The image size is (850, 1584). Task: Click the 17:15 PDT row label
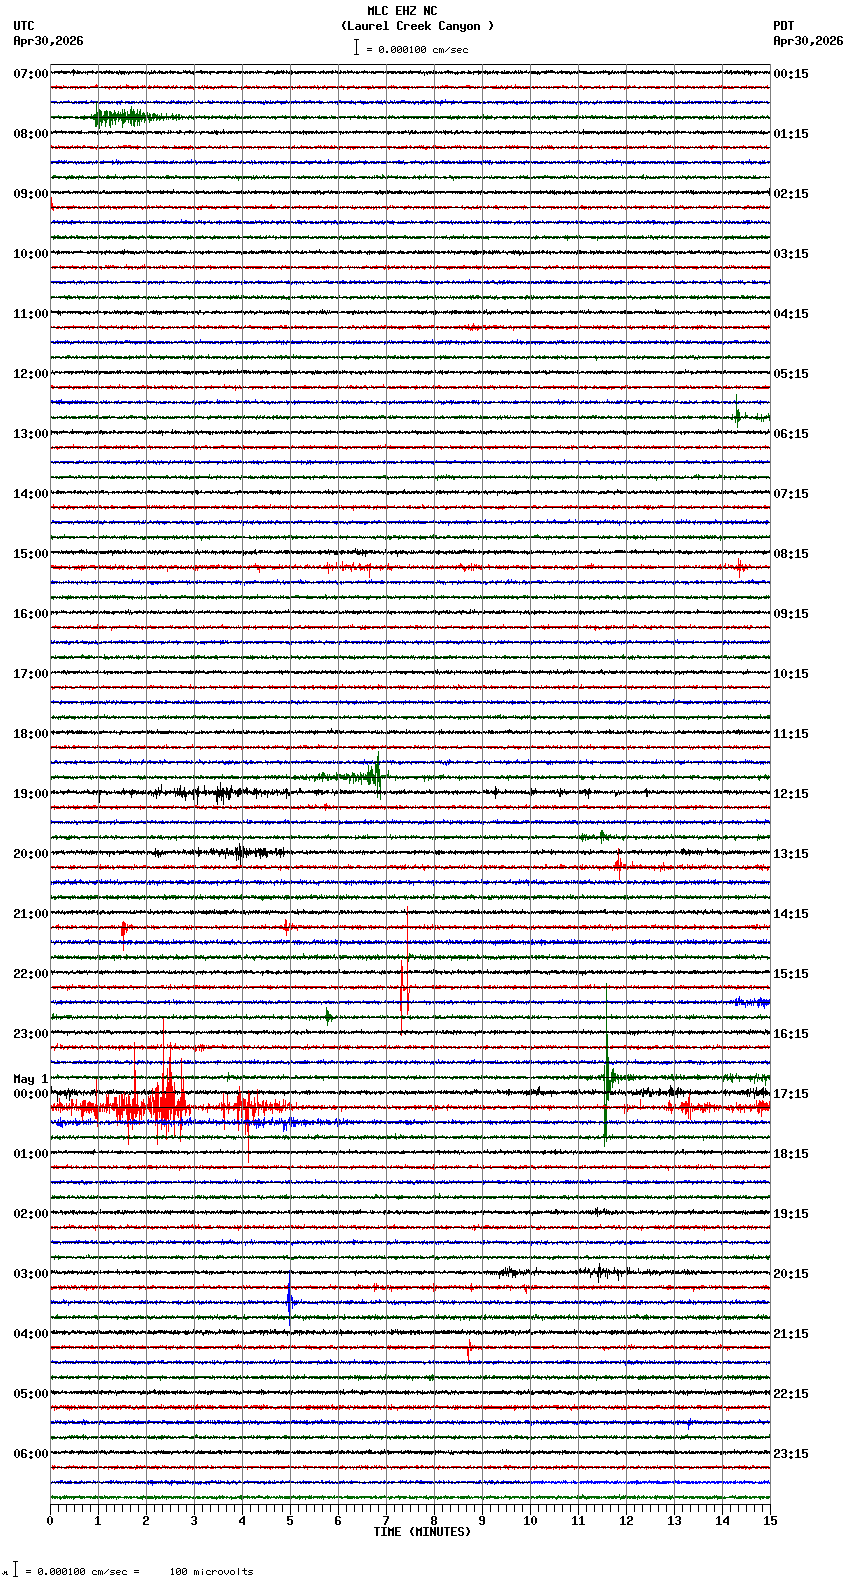[791, 1094]
